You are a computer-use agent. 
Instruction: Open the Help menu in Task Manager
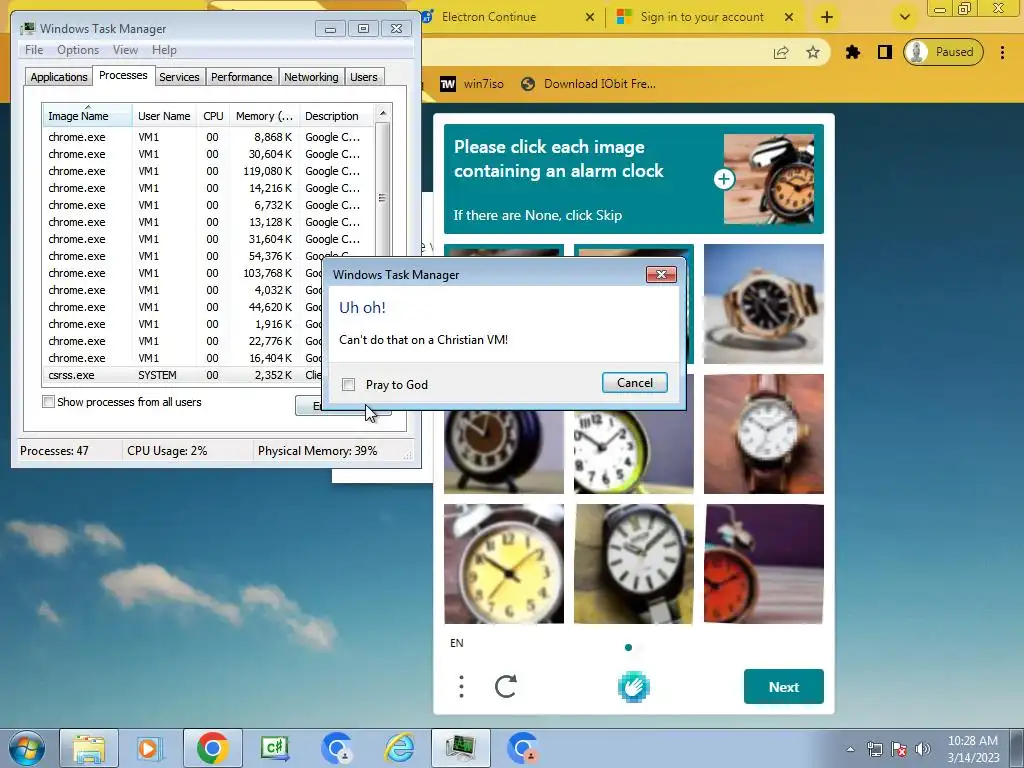click(164, 50)
